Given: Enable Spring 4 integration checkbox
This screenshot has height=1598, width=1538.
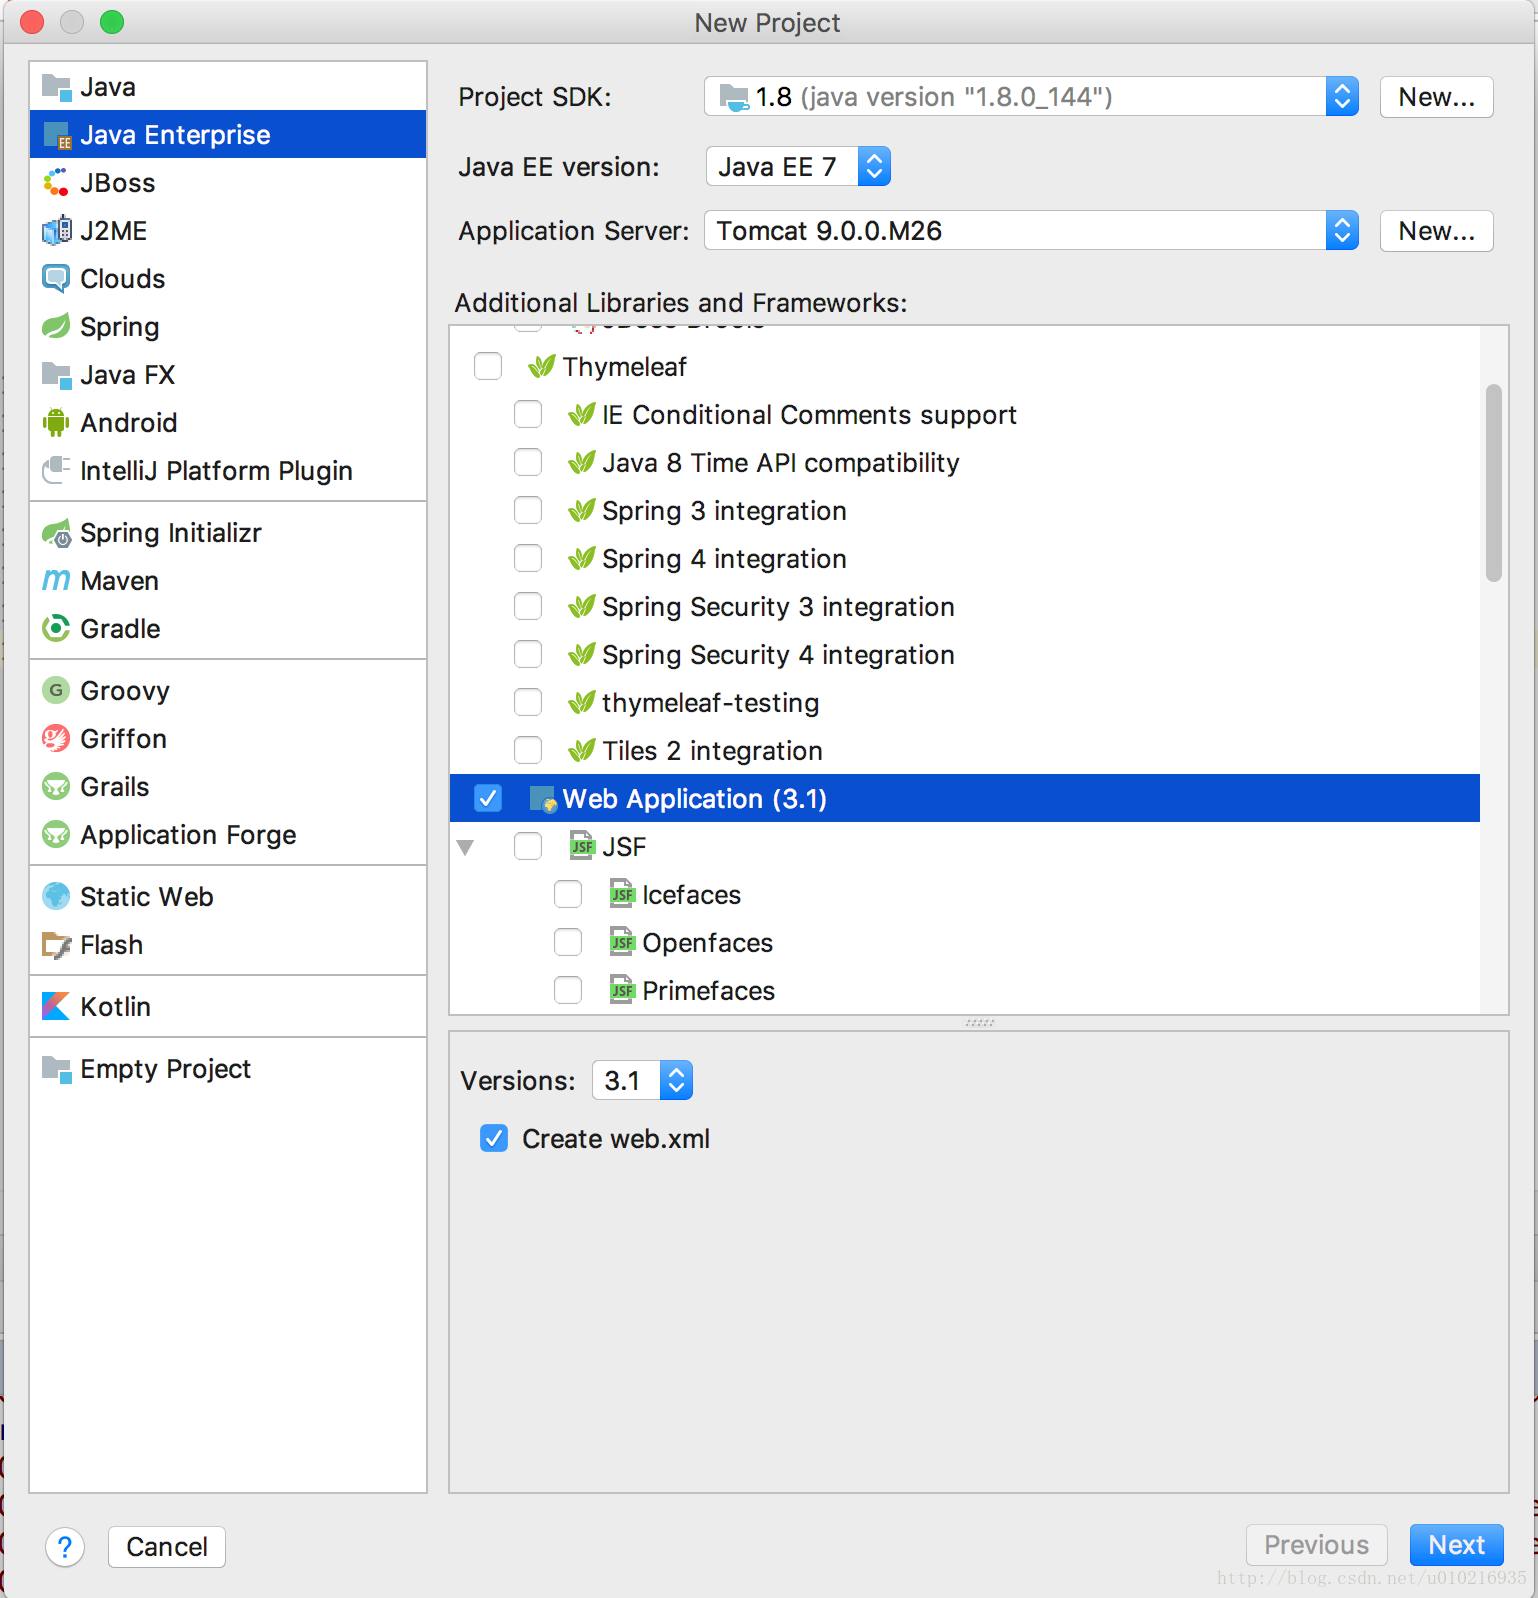Looking at the screenshot, I should (x=528, y=559).
